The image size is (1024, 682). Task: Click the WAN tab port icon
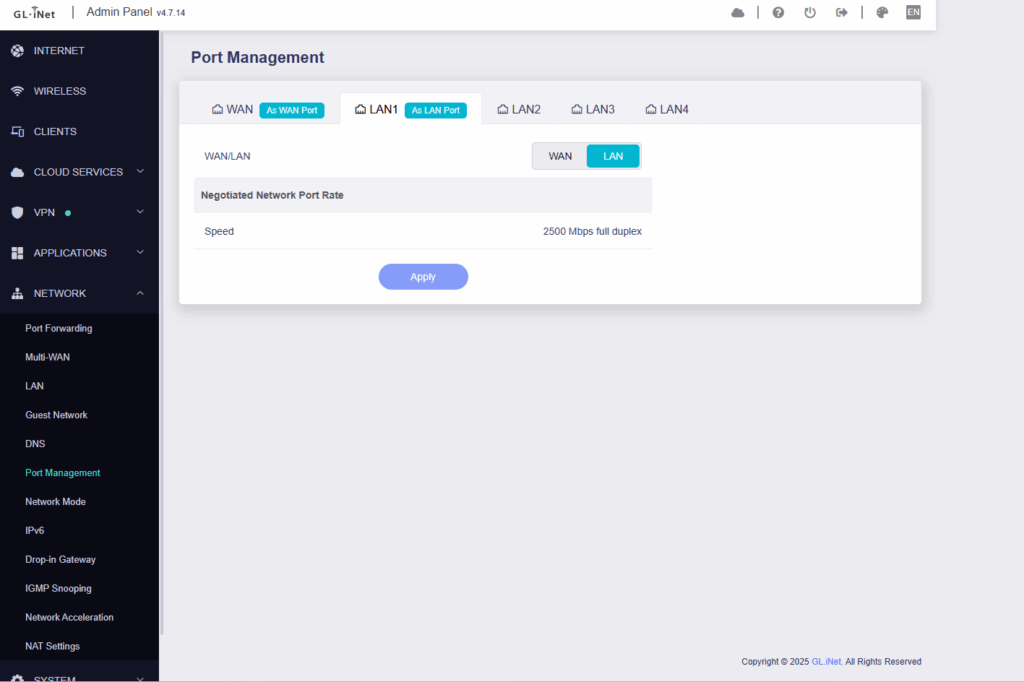[x=217, y=109]
